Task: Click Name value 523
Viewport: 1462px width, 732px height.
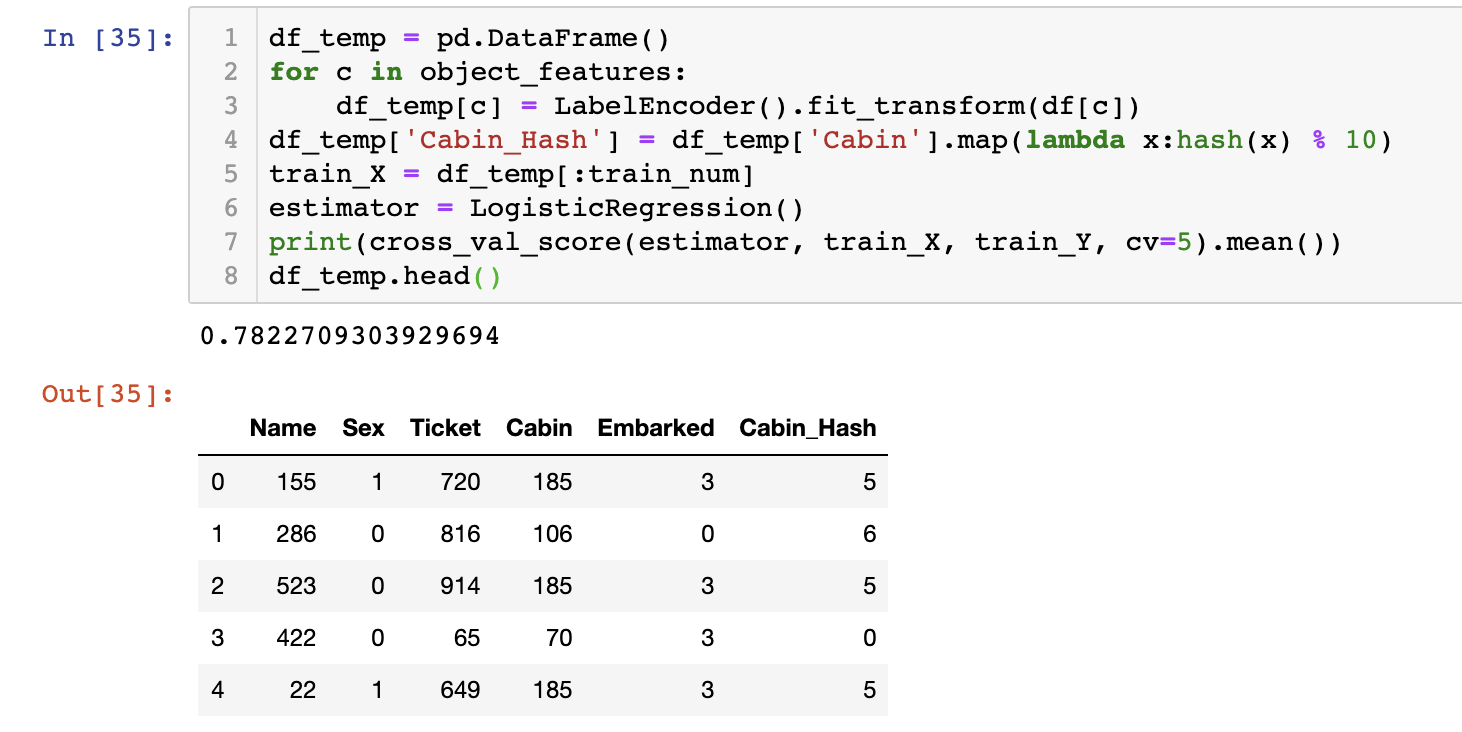Action: pos(297,586)
